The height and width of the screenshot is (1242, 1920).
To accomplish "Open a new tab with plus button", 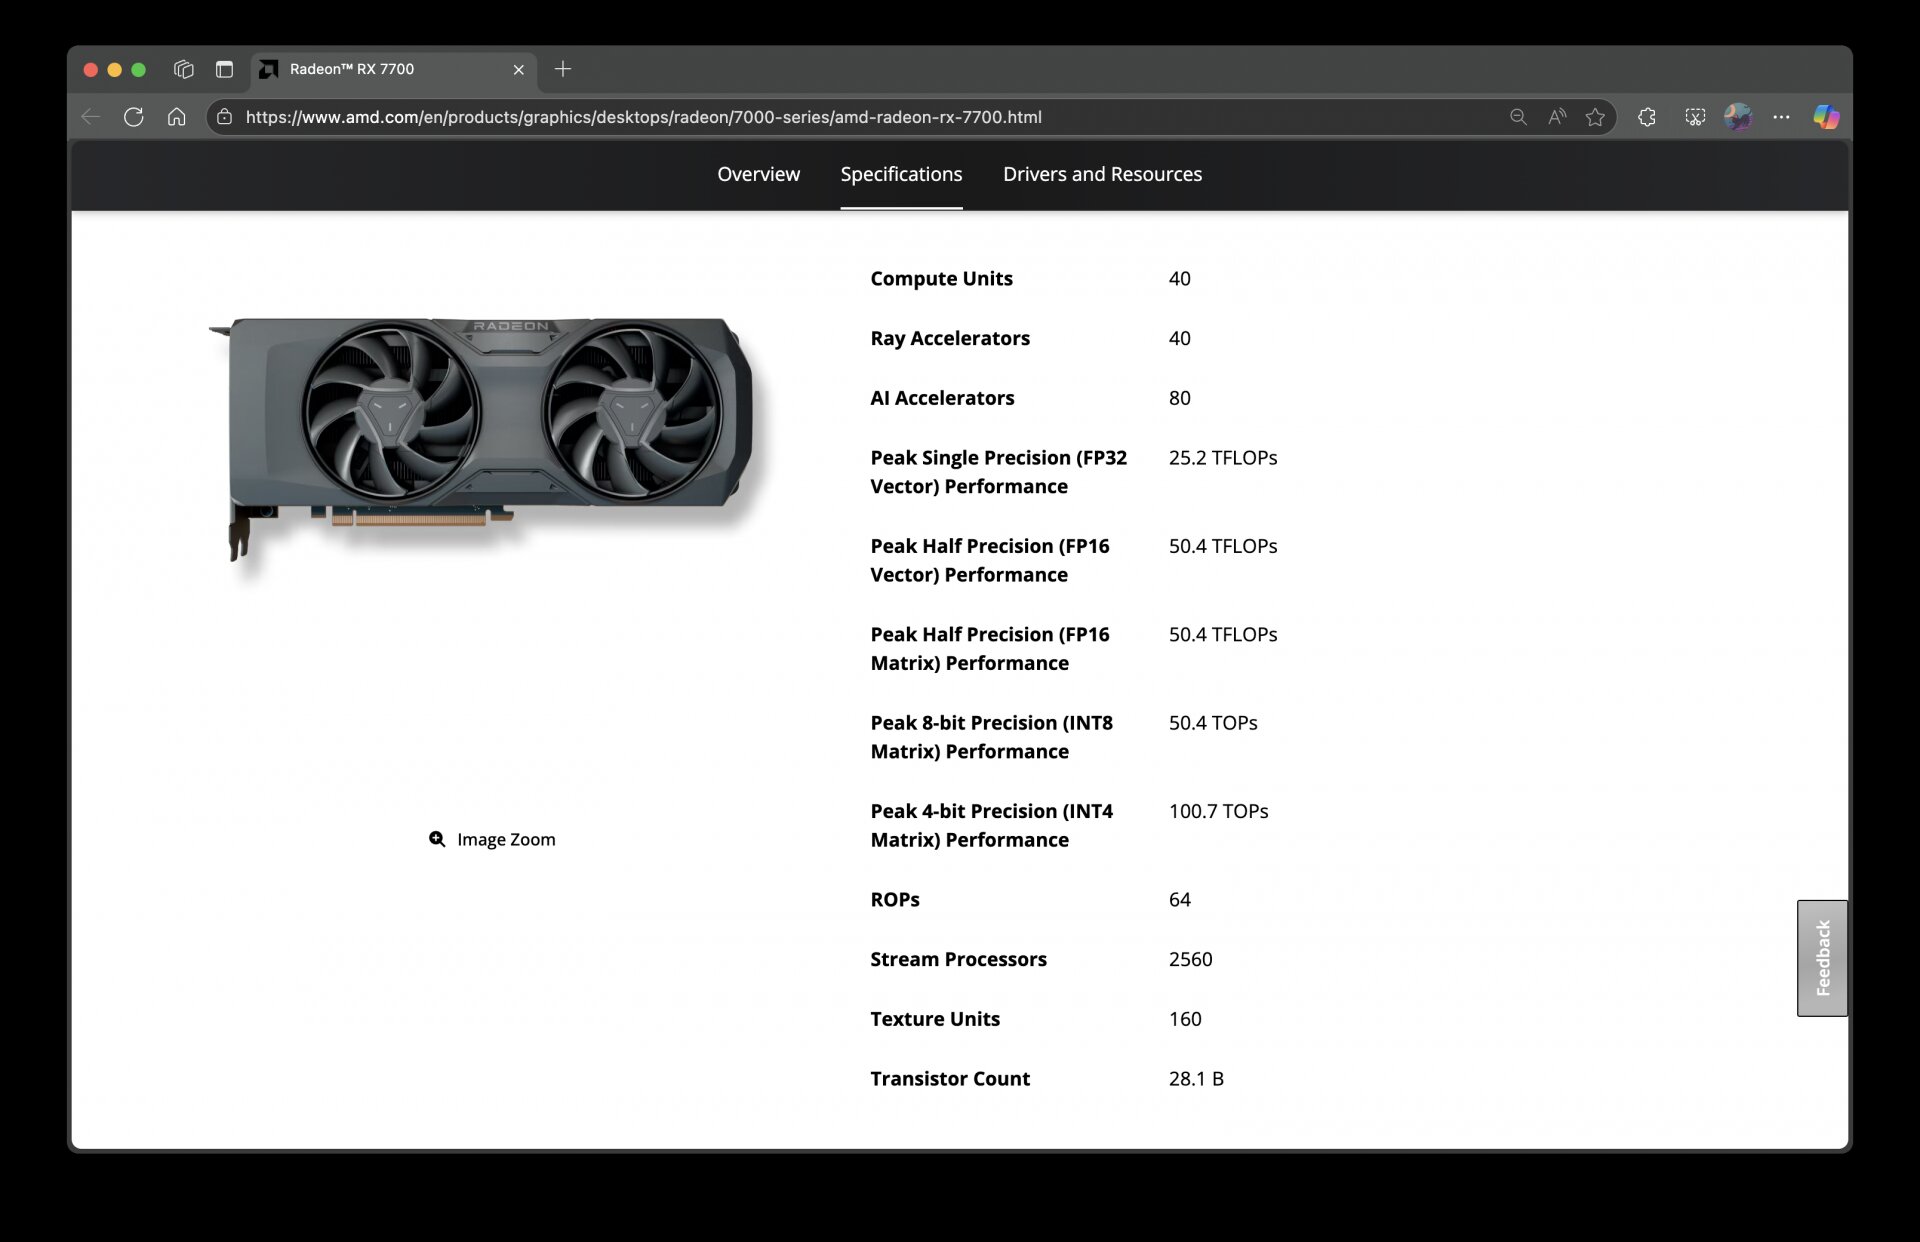I will click(563, 69).
